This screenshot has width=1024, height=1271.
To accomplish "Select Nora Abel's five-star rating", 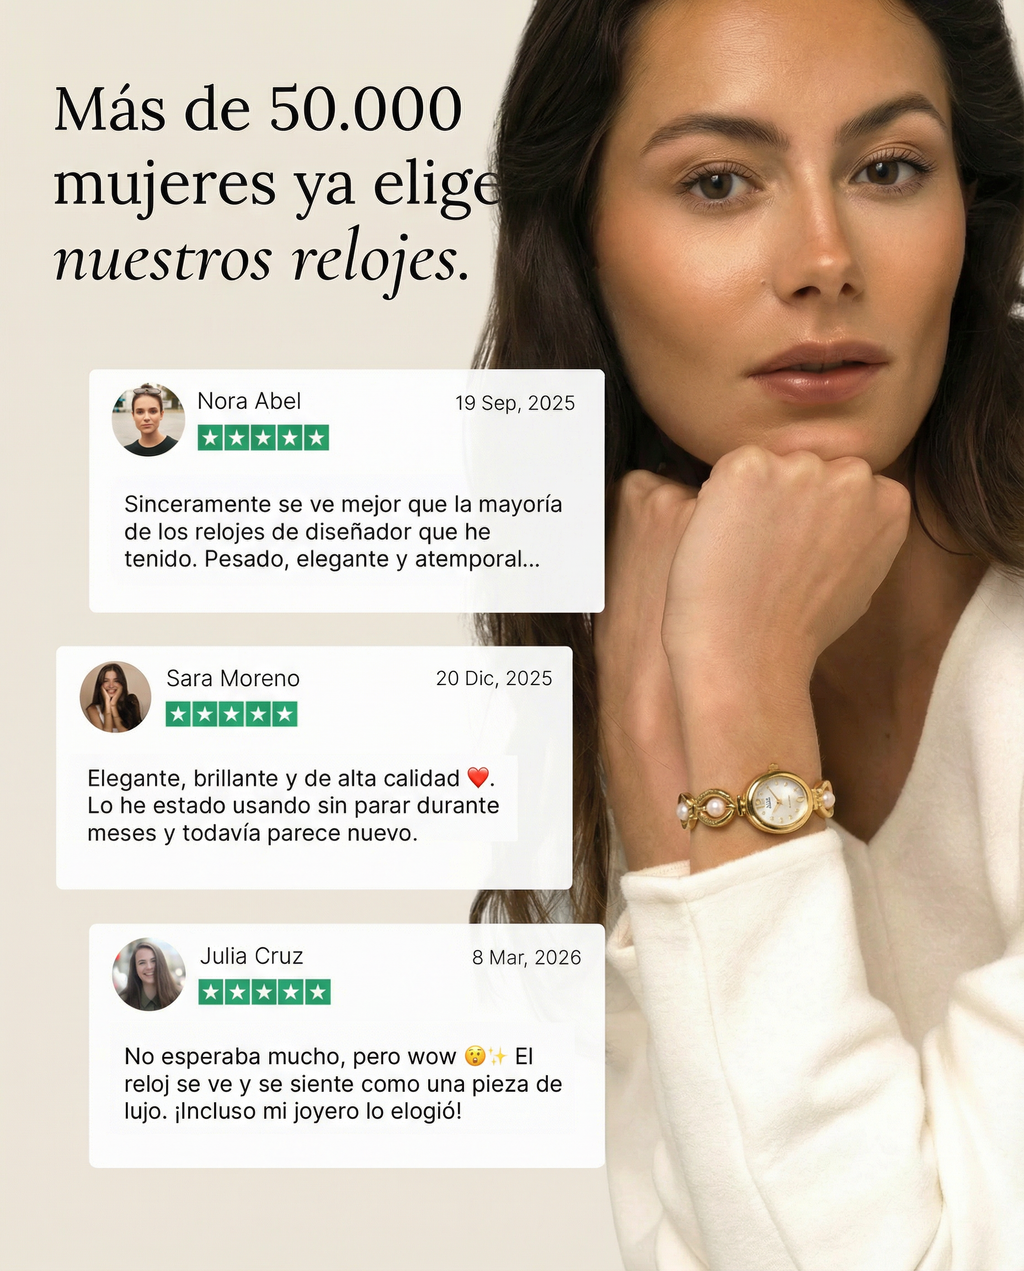I will (x=263, y=438).
